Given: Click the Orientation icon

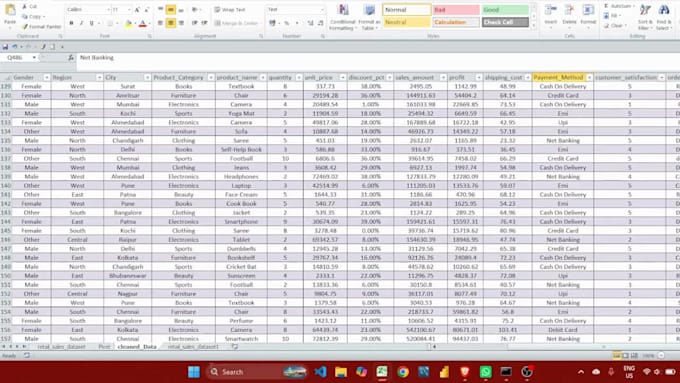Looking at the screenshot, I should [195, 9].
